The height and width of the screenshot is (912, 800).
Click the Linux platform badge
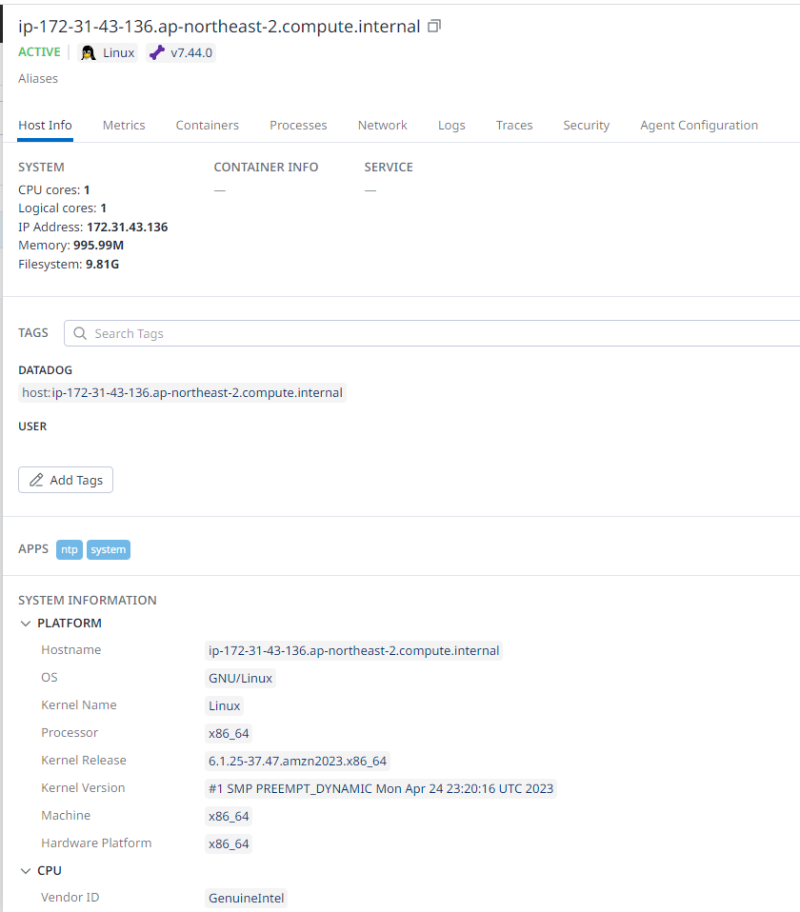108,53
